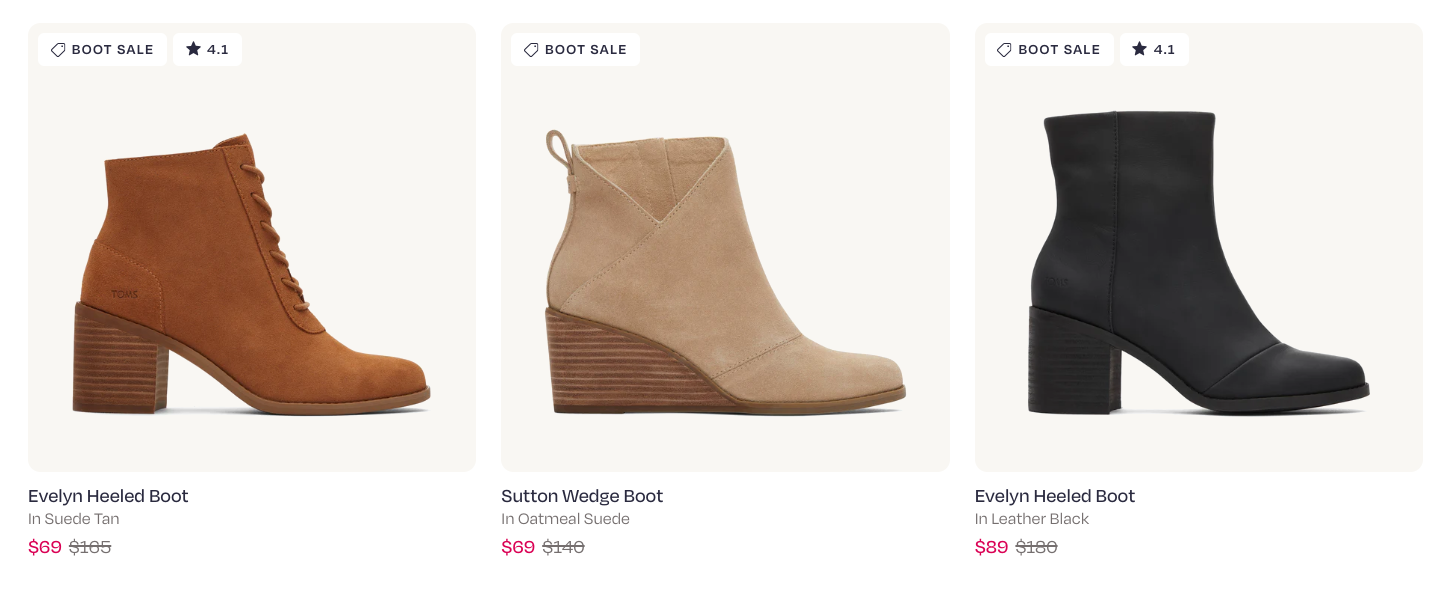
Task: Click the star rating icon on the Leather Black boot
Action: click(x=1139, y=49)
